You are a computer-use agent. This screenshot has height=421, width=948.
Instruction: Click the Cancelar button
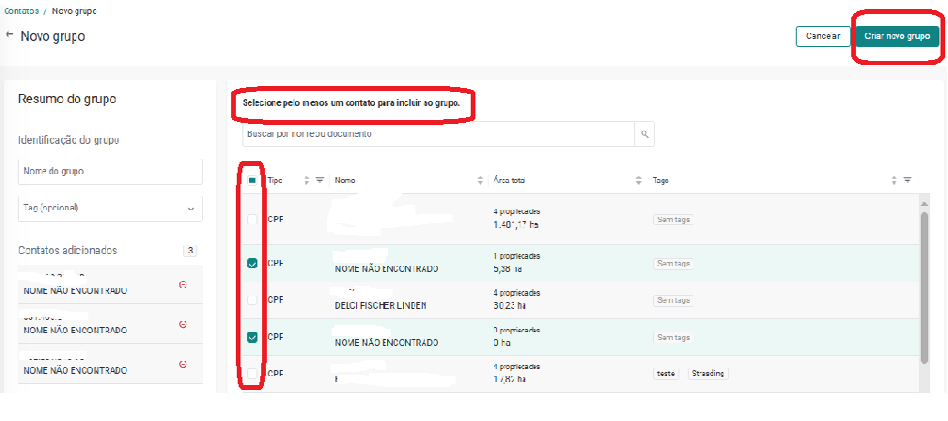pyautogui.click(x=823, y=36)
